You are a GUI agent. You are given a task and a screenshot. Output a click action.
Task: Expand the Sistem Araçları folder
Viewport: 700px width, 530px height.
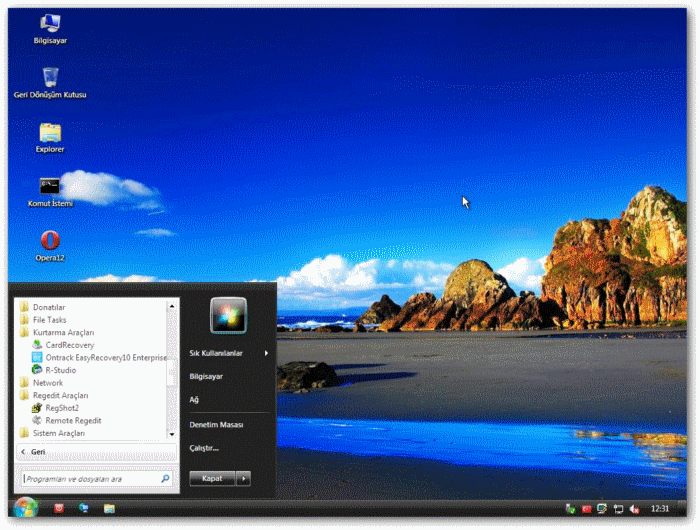pyautogui.click(x=58, y=433)
